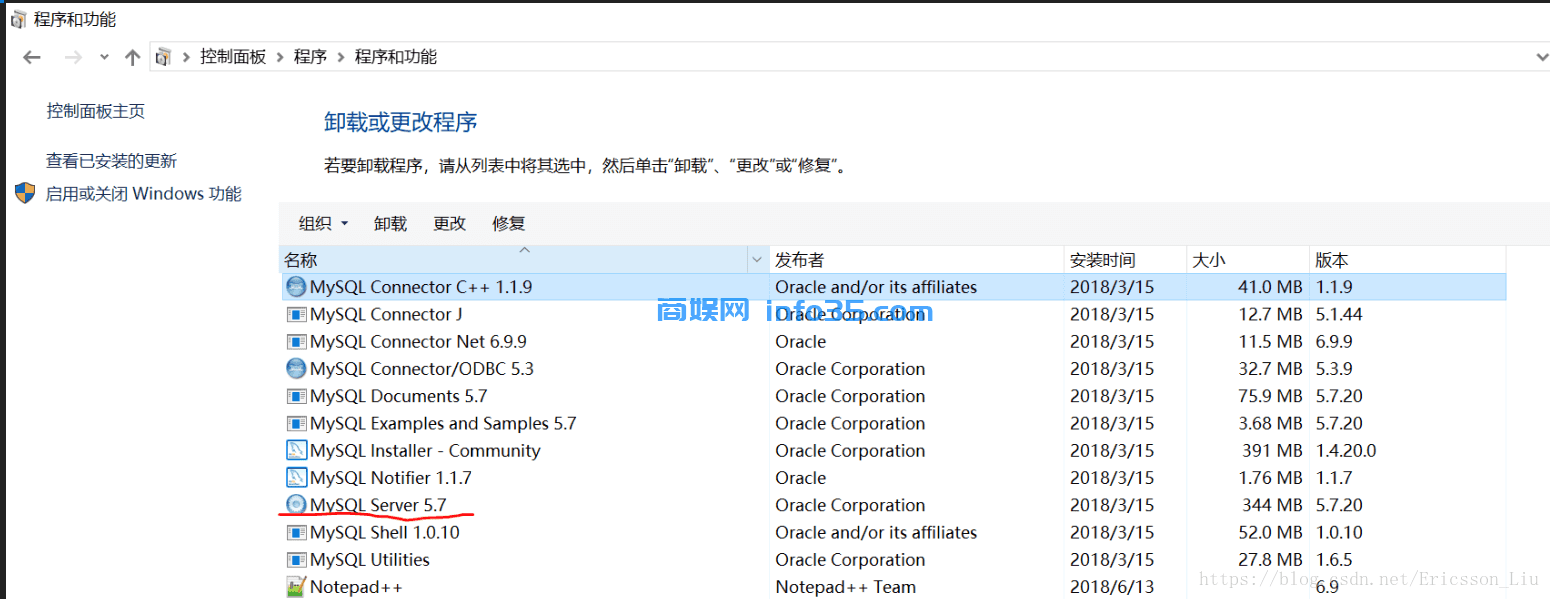Navigate to 程序 in the breadcrumb
Viewport: 1550px width, 599px height.
coord(311,57)
